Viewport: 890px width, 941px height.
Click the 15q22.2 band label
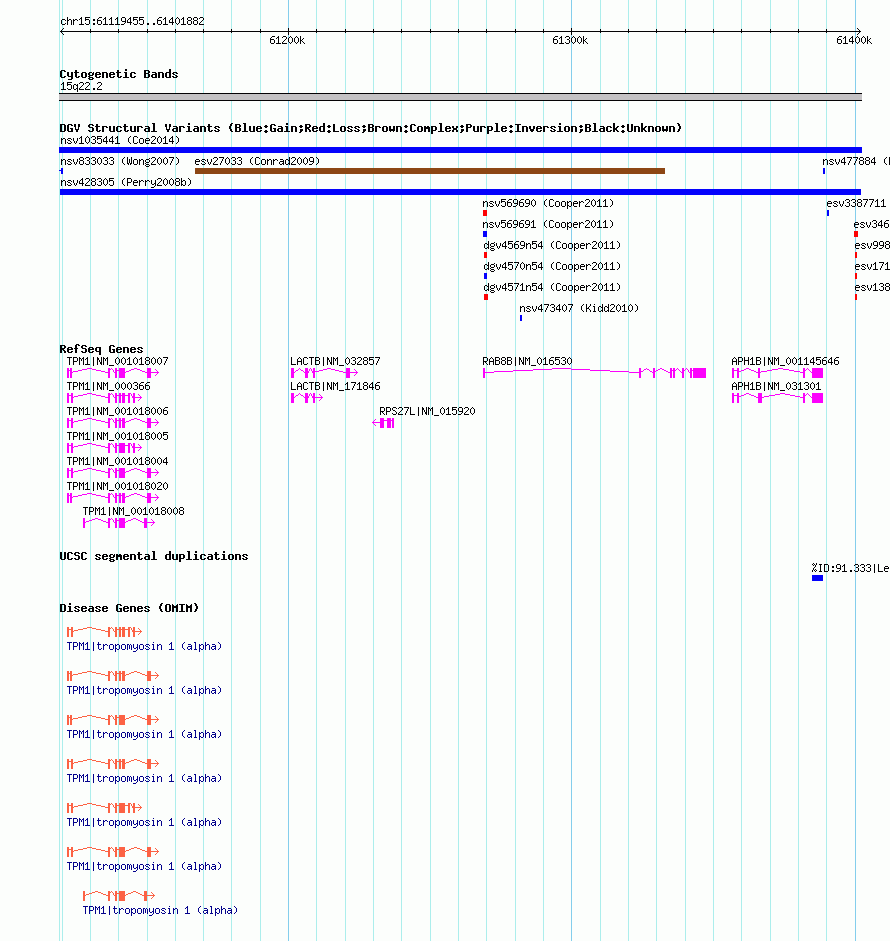81,86
